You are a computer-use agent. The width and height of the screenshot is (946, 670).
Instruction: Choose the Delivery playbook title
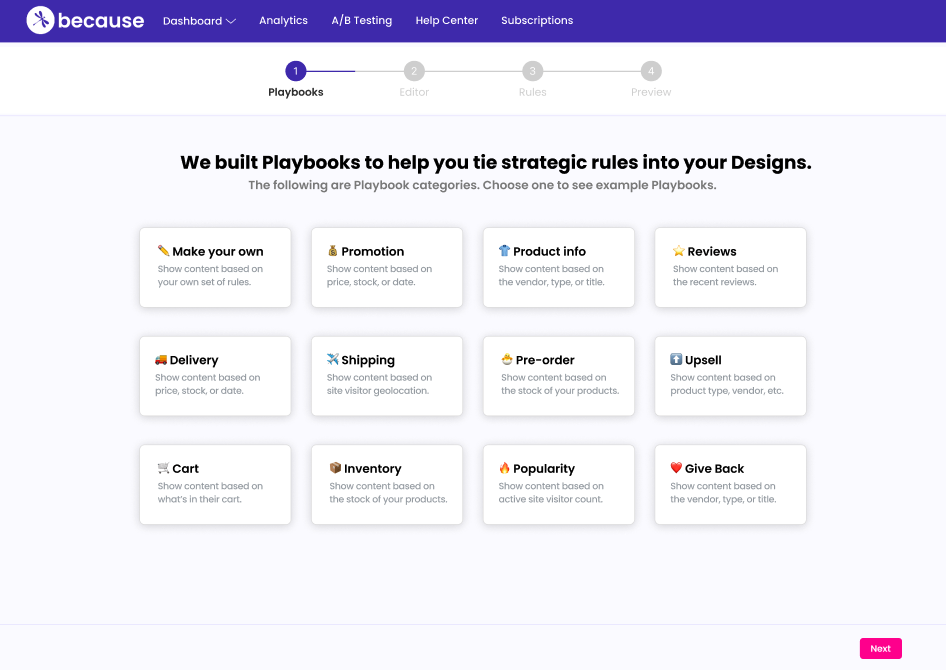tap(194, 360)
